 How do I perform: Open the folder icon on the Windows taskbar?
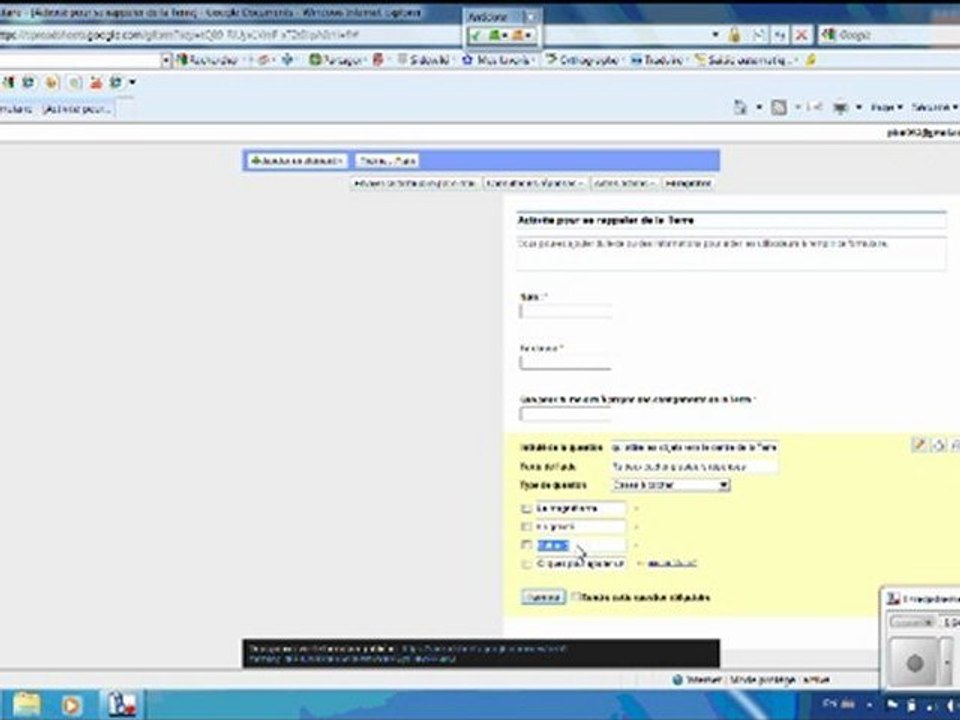26,705
